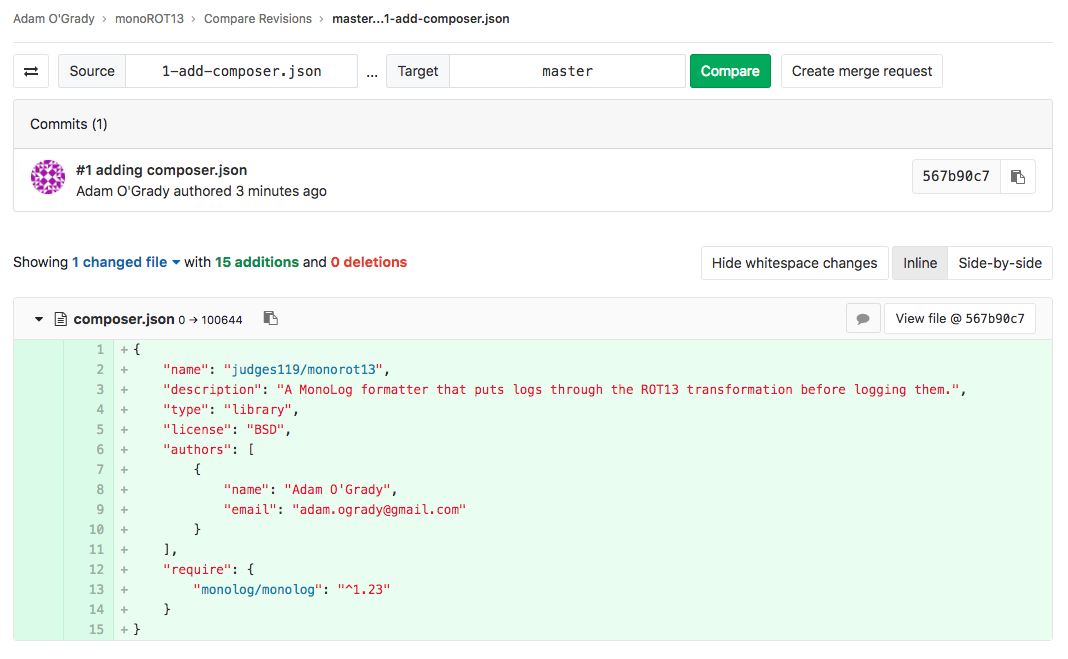This screenshot has width=1068, height=659.
Task: Switch to Inline diff view
Action: [920, 263]
